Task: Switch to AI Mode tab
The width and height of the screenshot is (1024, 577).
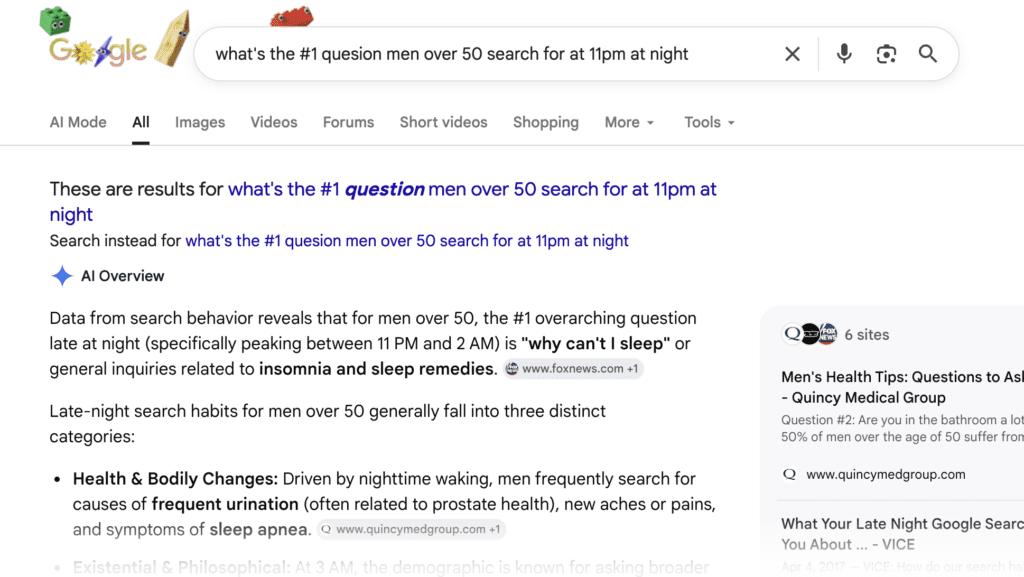Action: [x=78, y=123]
